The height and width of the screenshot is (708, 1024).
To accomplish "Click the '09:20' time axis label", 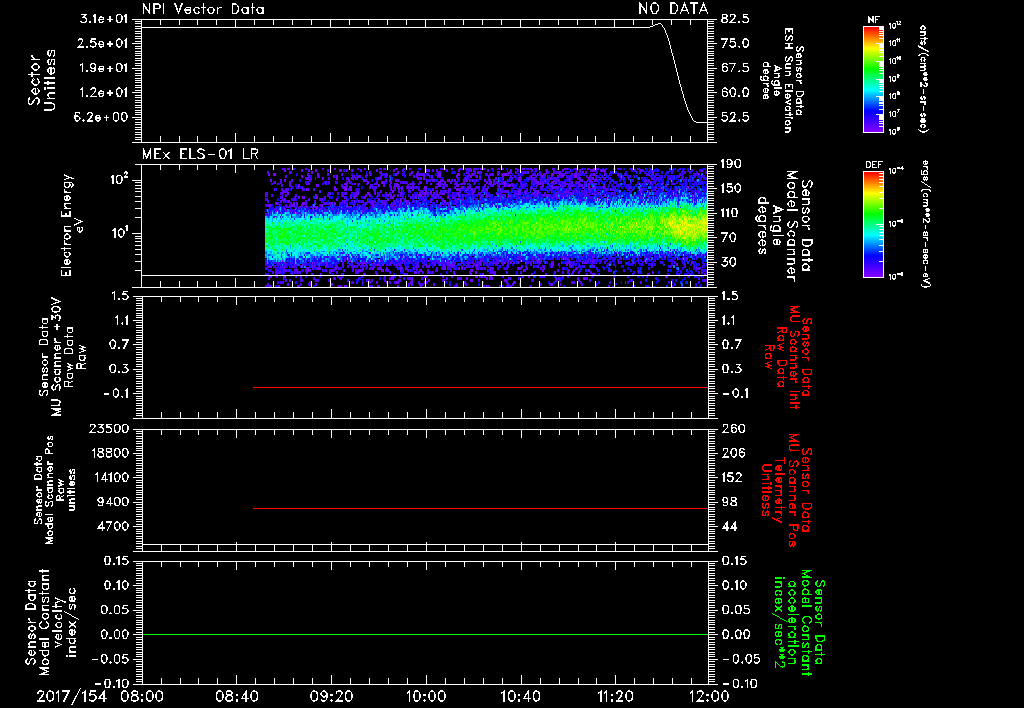I will 331,696.
